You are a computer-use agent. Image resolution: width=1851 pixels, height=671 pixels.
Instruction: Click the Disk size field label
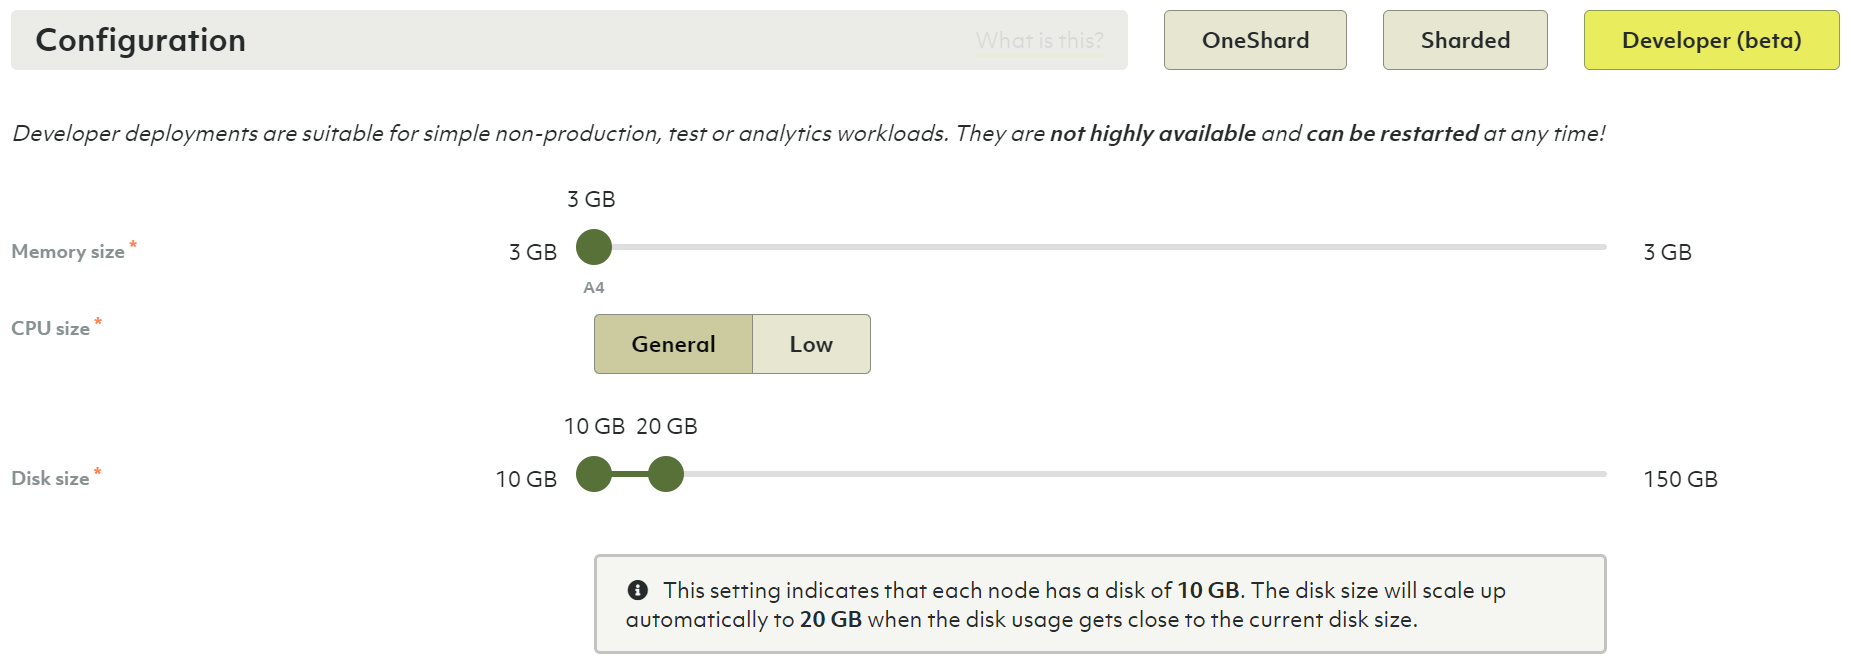(50, 478)
